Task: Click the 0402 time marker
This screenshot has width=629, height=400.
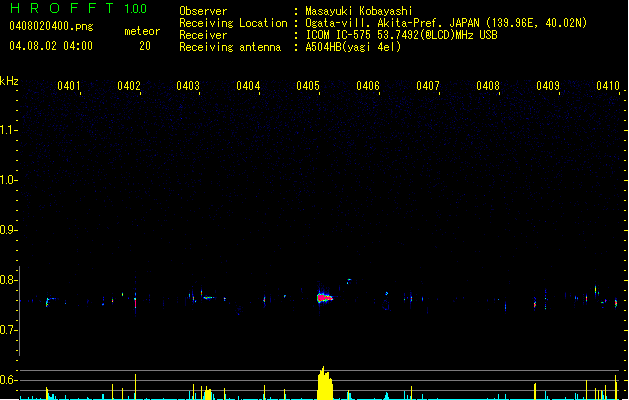Action: click(129, 85)
